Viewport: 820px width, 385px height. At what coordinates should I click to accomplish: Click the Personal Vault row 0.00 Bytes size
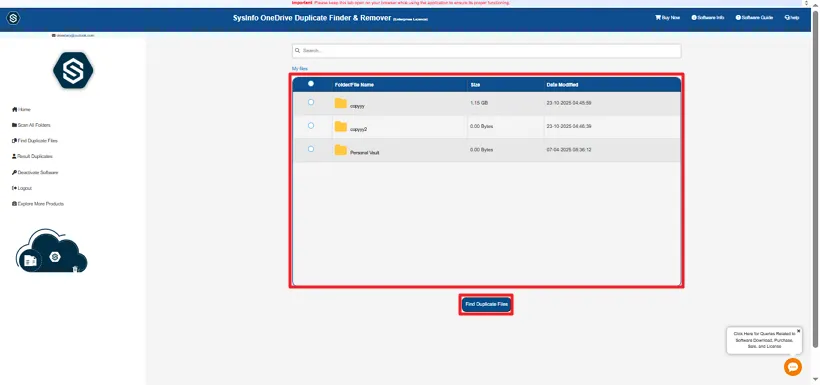tap(482, 150)
